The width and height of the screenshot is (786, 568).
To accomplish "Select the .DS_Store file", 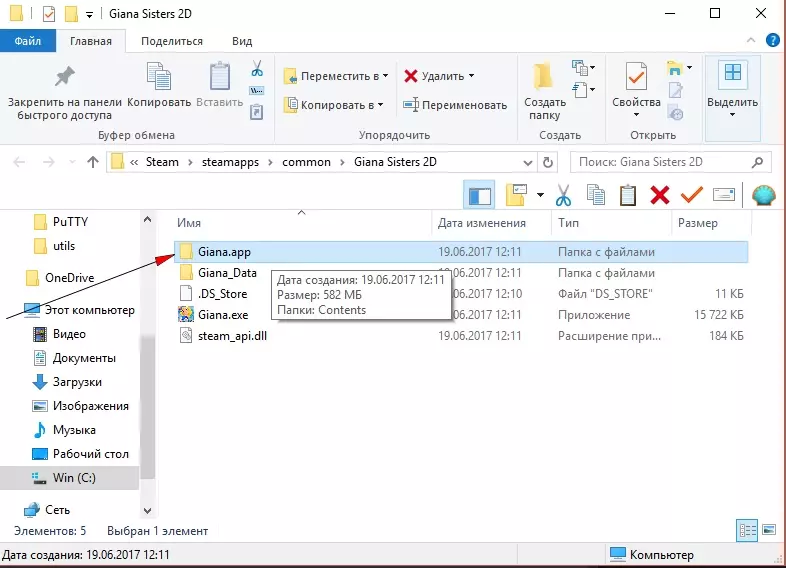I will (x=223, y=294).
